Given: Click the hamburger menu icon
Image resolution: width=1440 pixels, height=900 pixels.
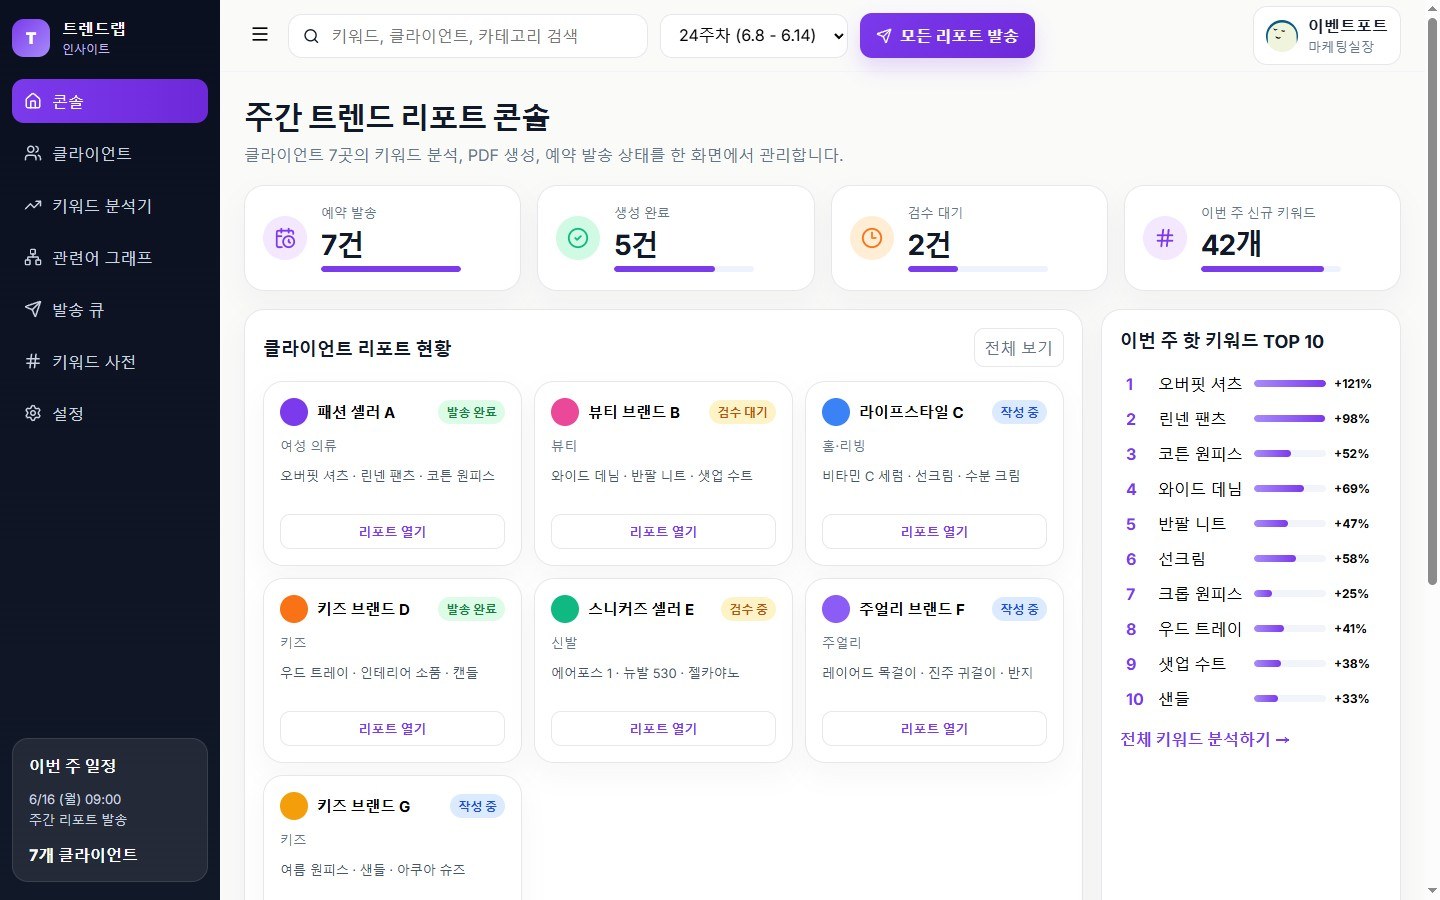Looking at the screenshot, I should click(260, 35).
